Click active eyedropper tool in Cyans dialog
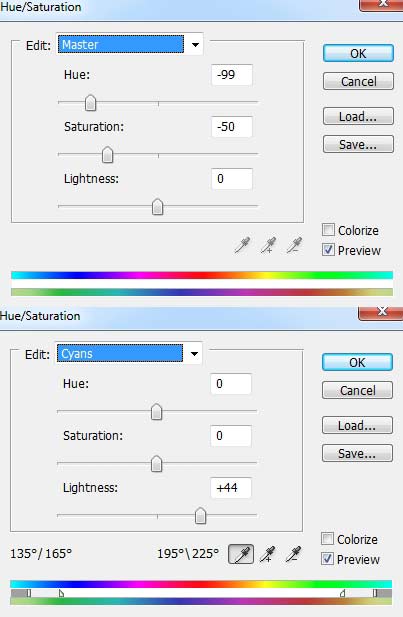 (x=241, y=554)
